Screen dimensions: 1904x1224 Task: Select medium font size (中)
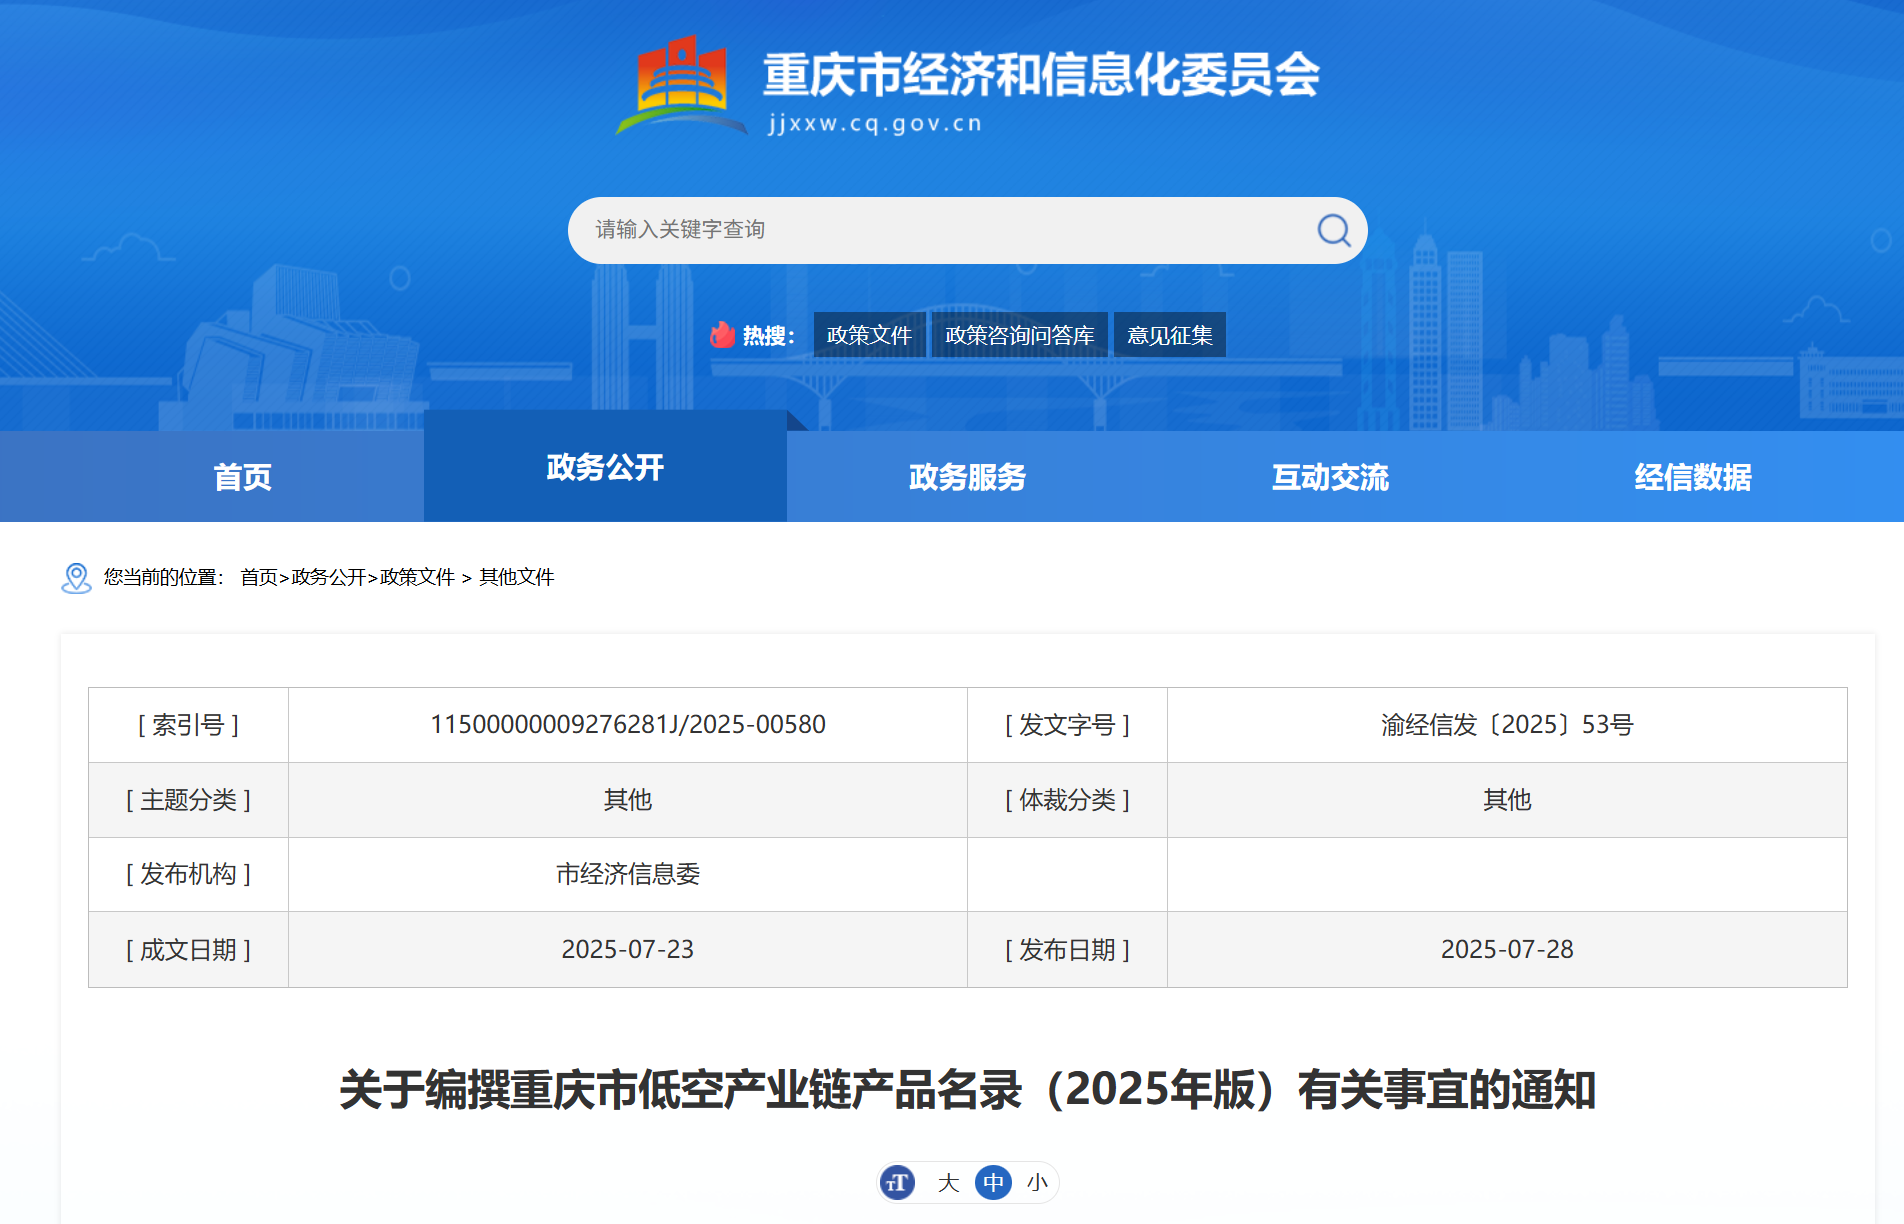coord(993,1183)
